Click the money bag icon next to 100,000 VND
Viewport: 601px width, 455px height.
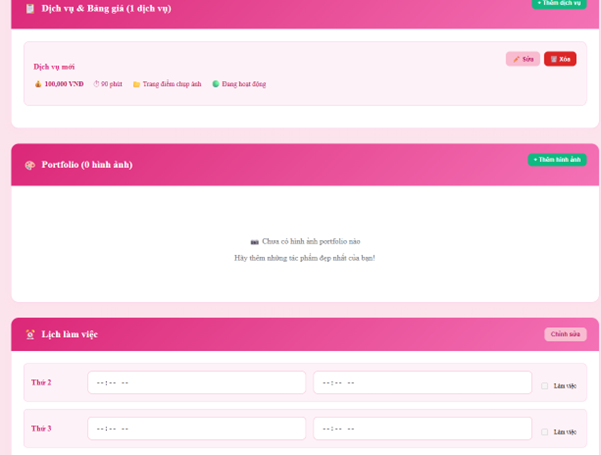(38, 84)
